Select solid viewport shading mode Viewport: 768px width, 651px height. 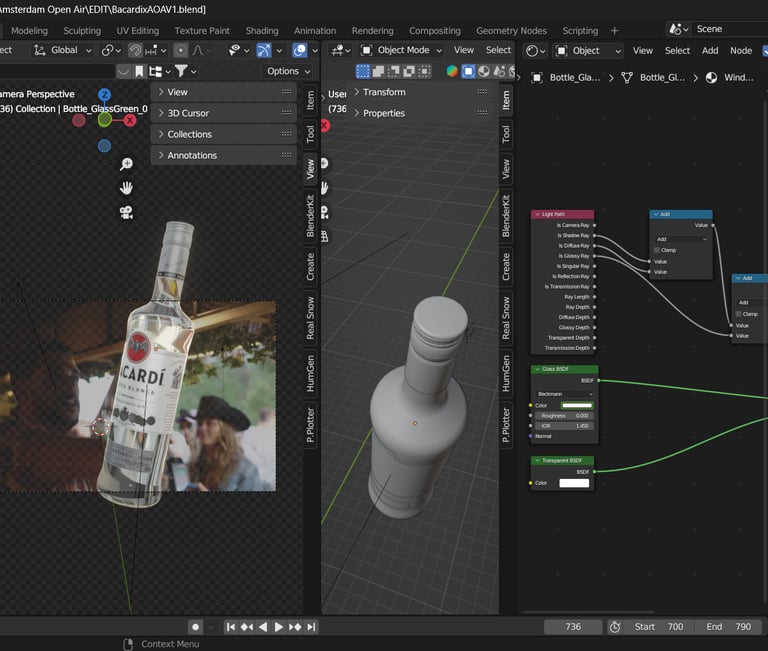(x=468, y=72)
